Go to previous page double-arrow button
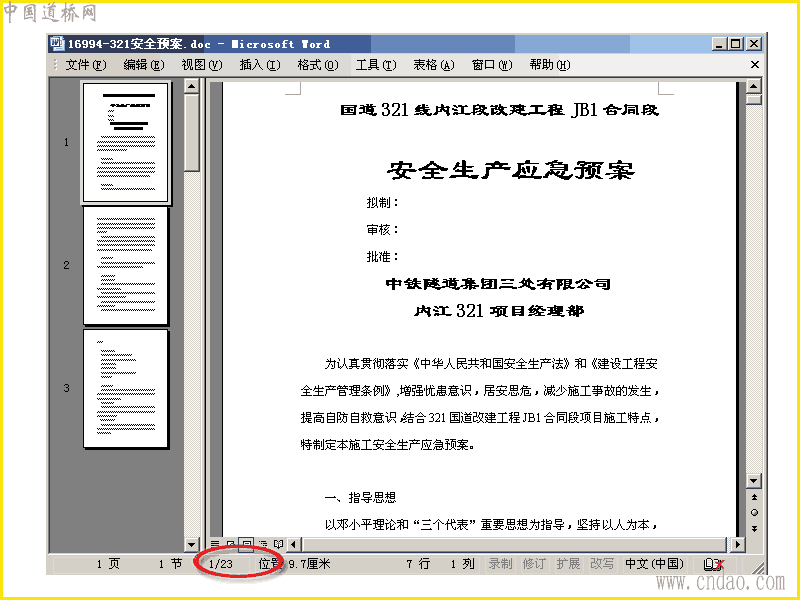This screenshot has height=600, width=800. (754, 497)
